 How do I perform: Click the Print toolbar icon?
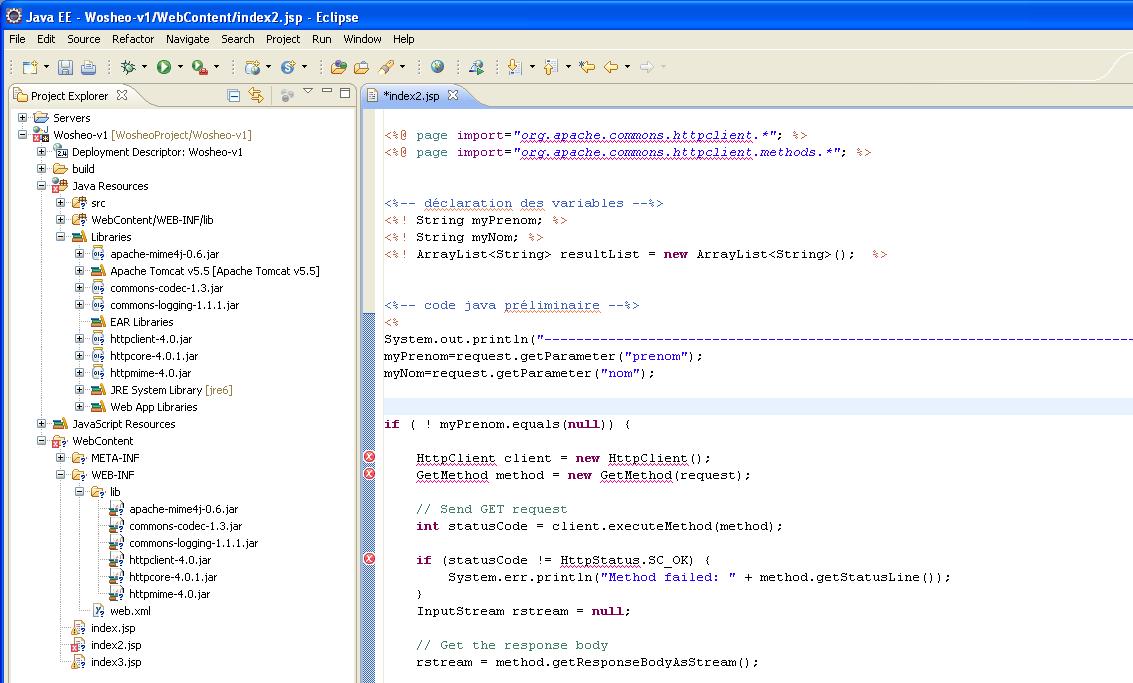coord(88,67)
